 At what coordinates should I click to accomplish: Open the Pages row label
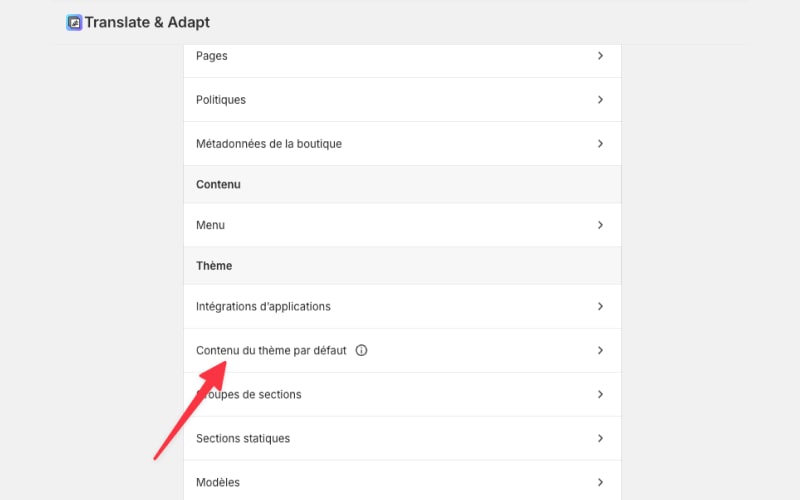tap(212, 56)
